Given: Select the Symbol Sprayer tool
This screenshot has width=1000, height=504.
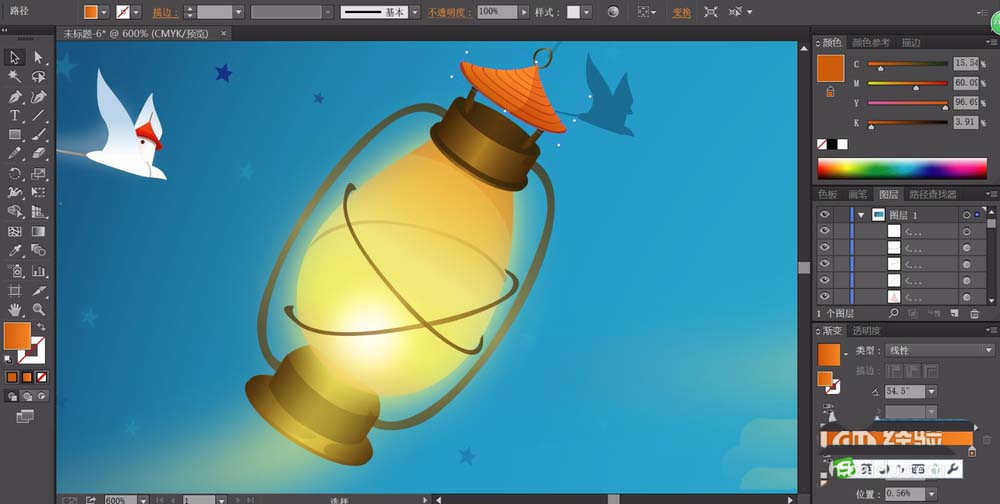Looking at the screenshot, I should coord(15,271).
